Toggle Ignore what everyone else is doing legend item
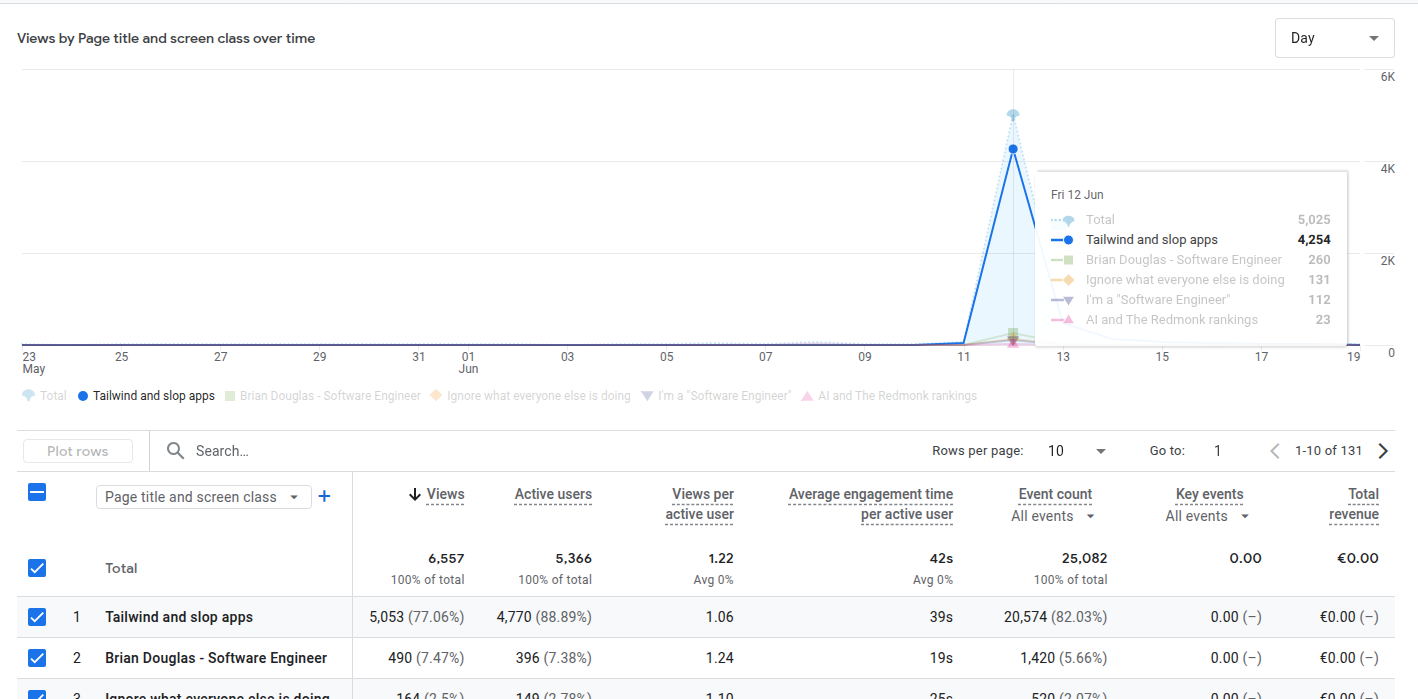 tap(531, 396)
